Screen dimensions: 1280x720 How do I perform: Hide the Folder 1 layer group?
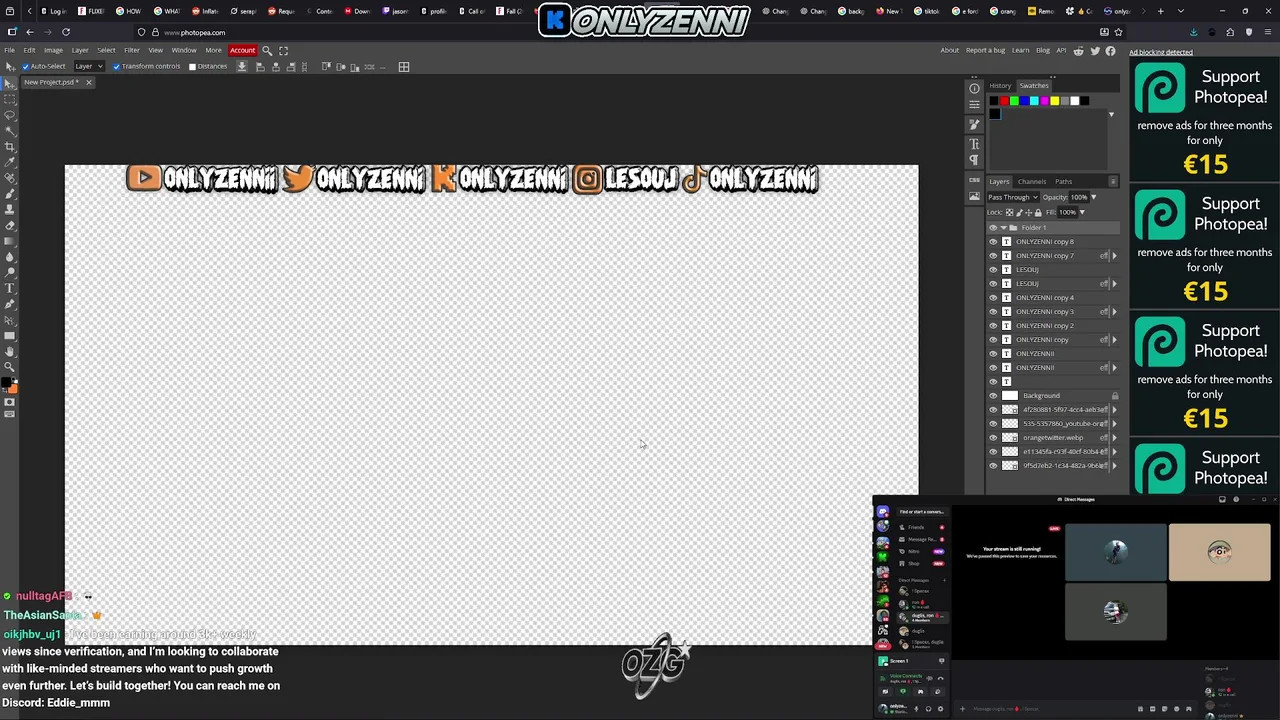[x=993, y=228]
